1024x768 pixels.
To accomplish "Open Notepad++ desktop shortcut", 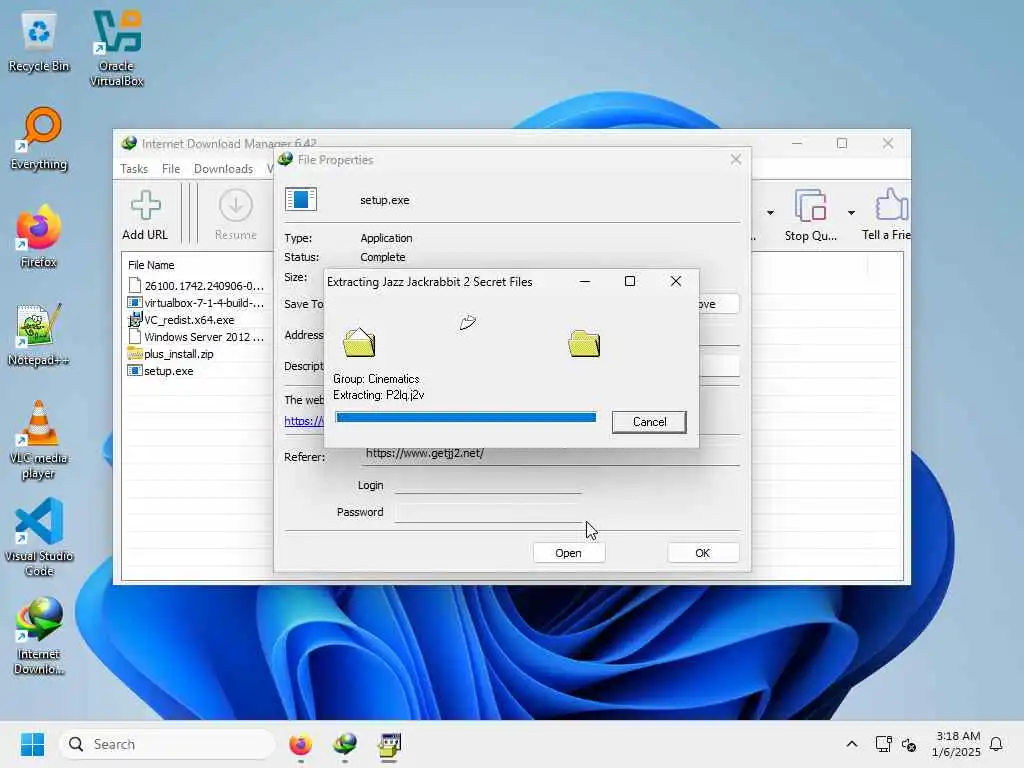I will coord(39,334).
